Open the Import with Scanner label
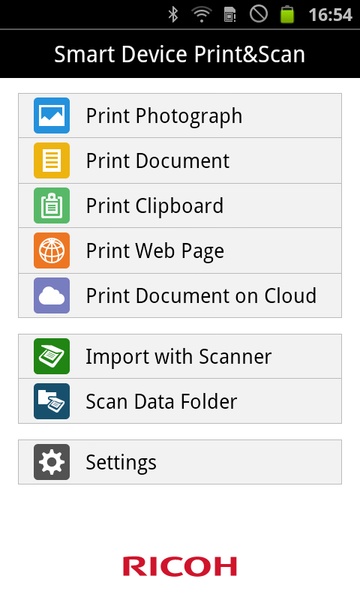The image size is (360, 600). point(179,357)
